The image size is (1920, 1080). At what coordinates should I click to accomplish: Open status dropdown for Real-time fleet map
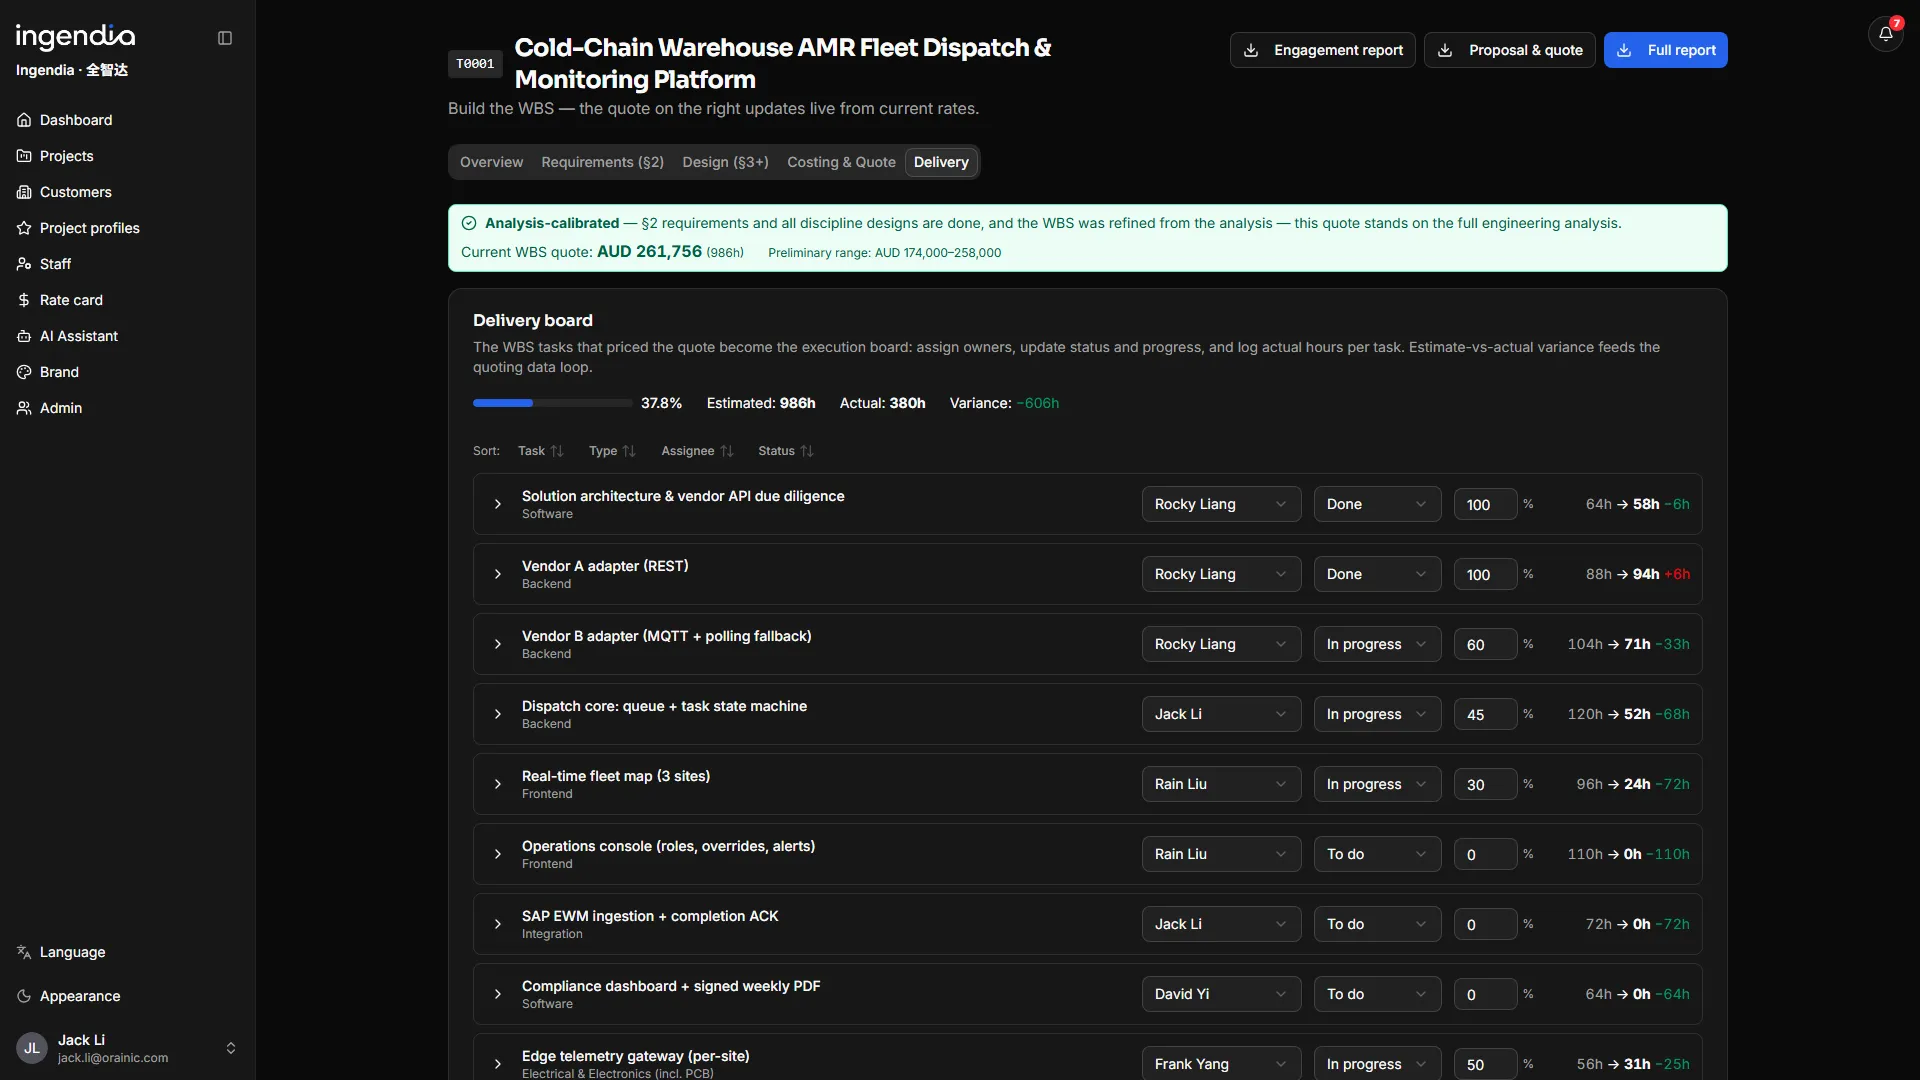1377,784
